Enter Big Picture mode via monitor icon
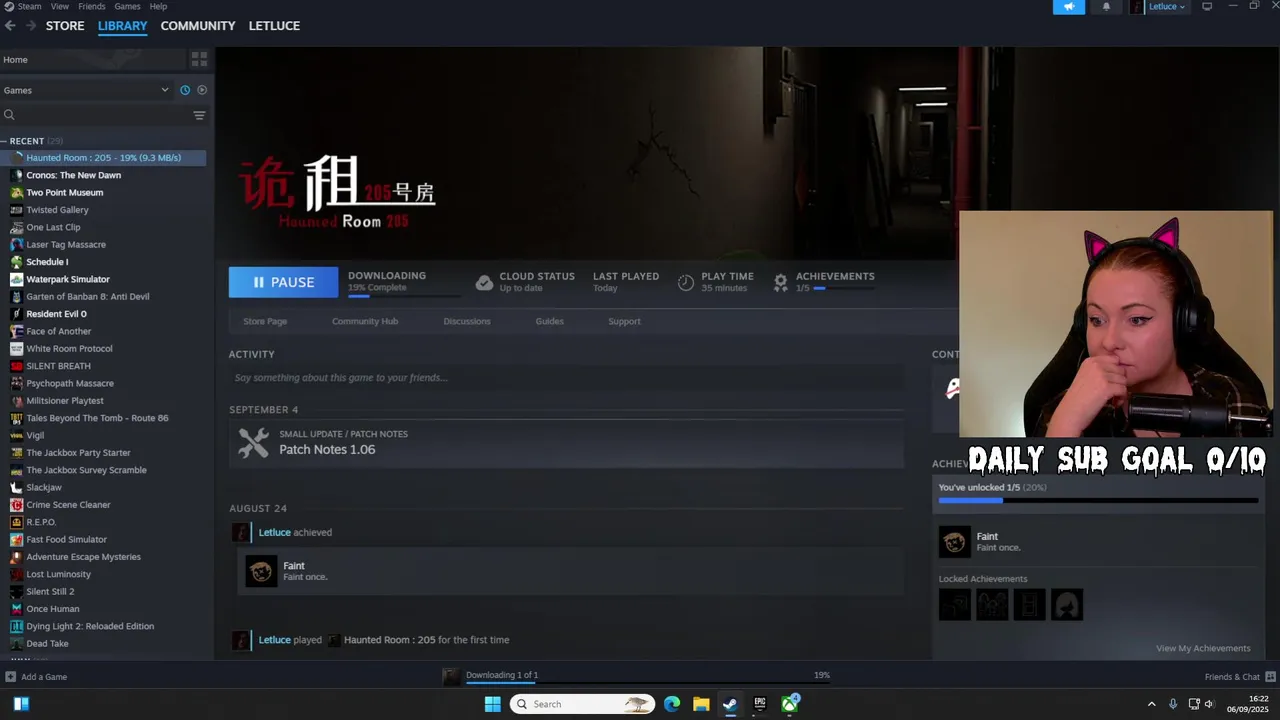 (1207, 6)
